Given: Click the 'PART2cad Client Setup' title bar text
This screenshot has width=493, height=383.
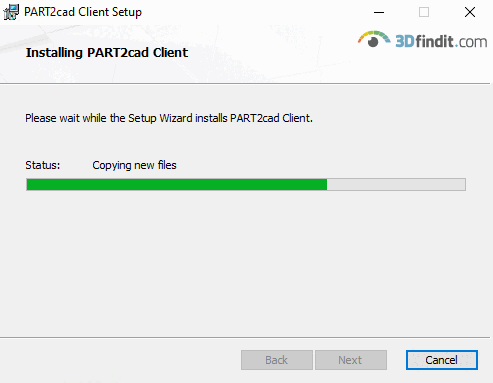Looking at the screenshot, I should pos(83,12).
